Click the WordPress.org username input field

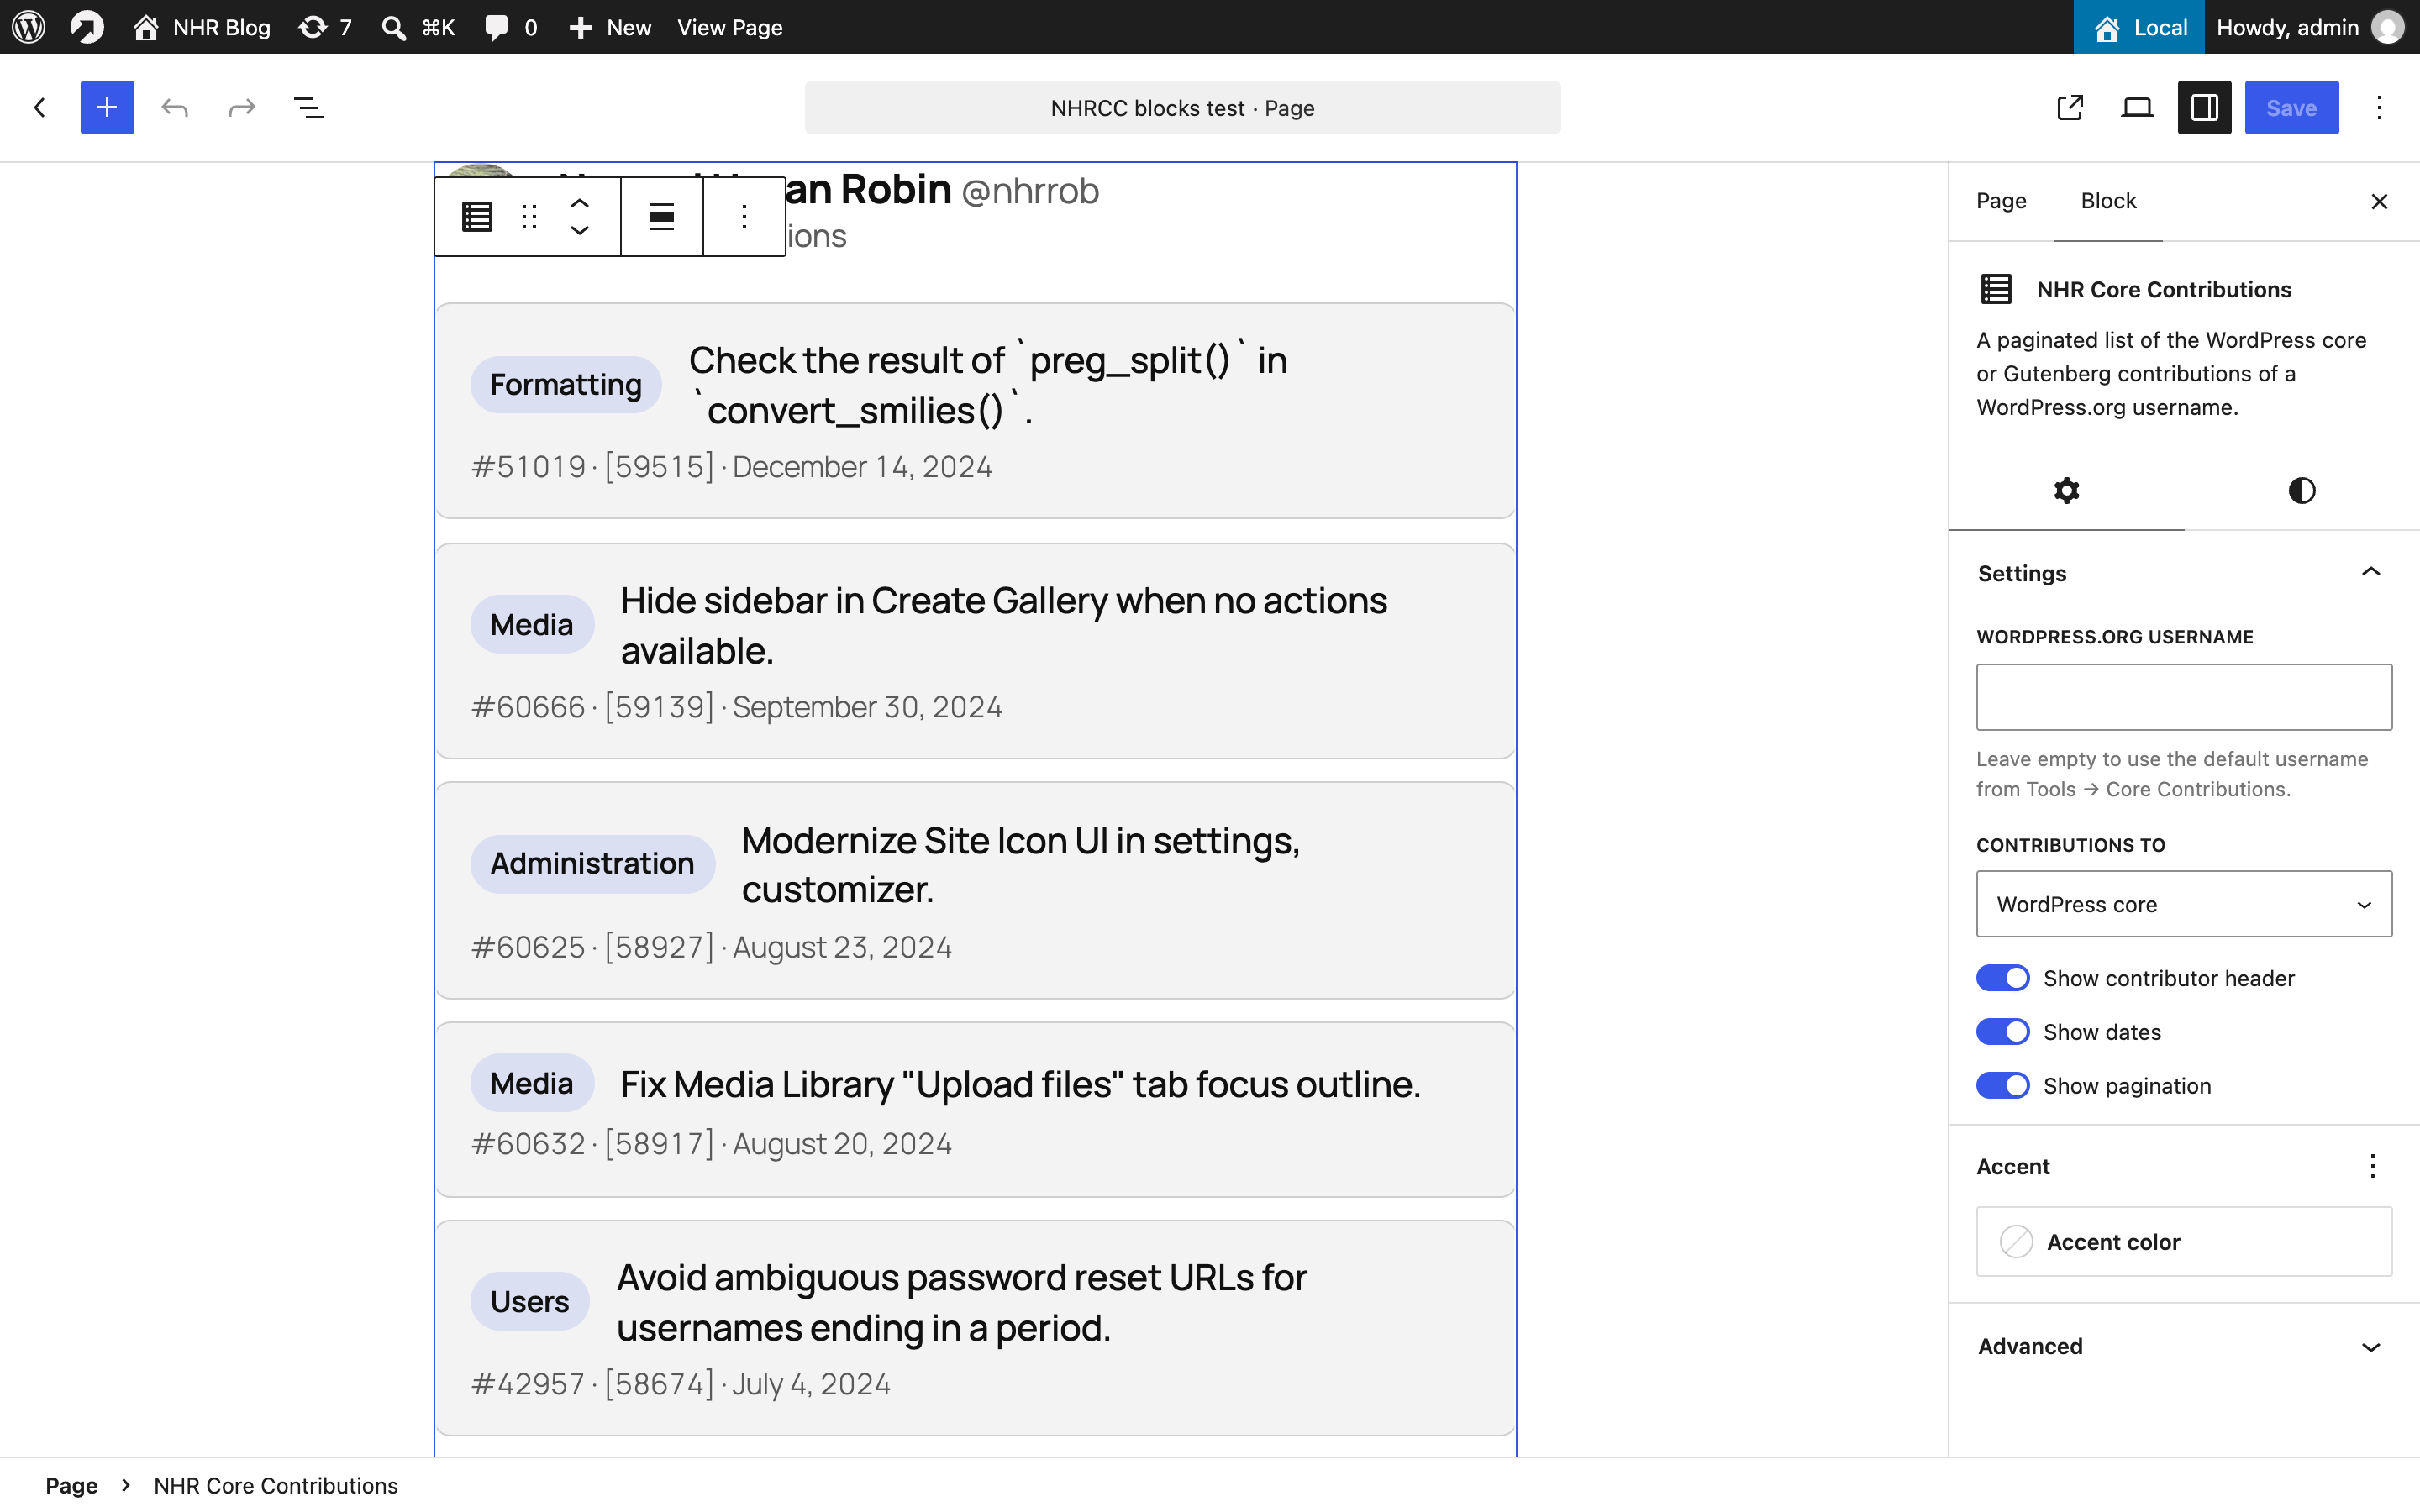(2184, 697)
